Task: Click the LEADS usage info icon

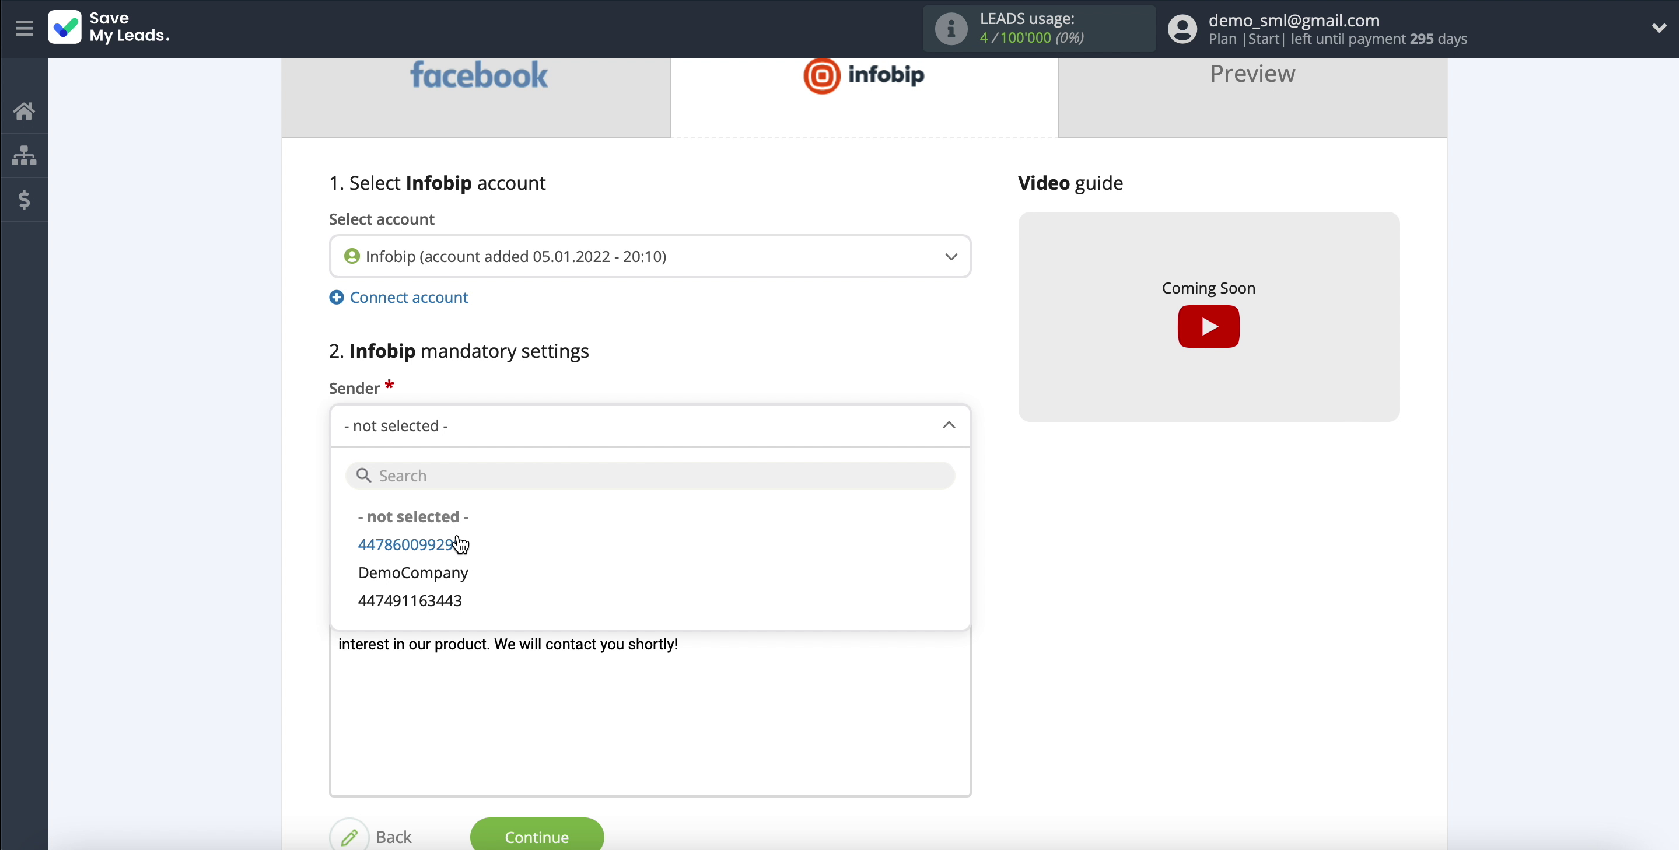Action: (951, 29)
